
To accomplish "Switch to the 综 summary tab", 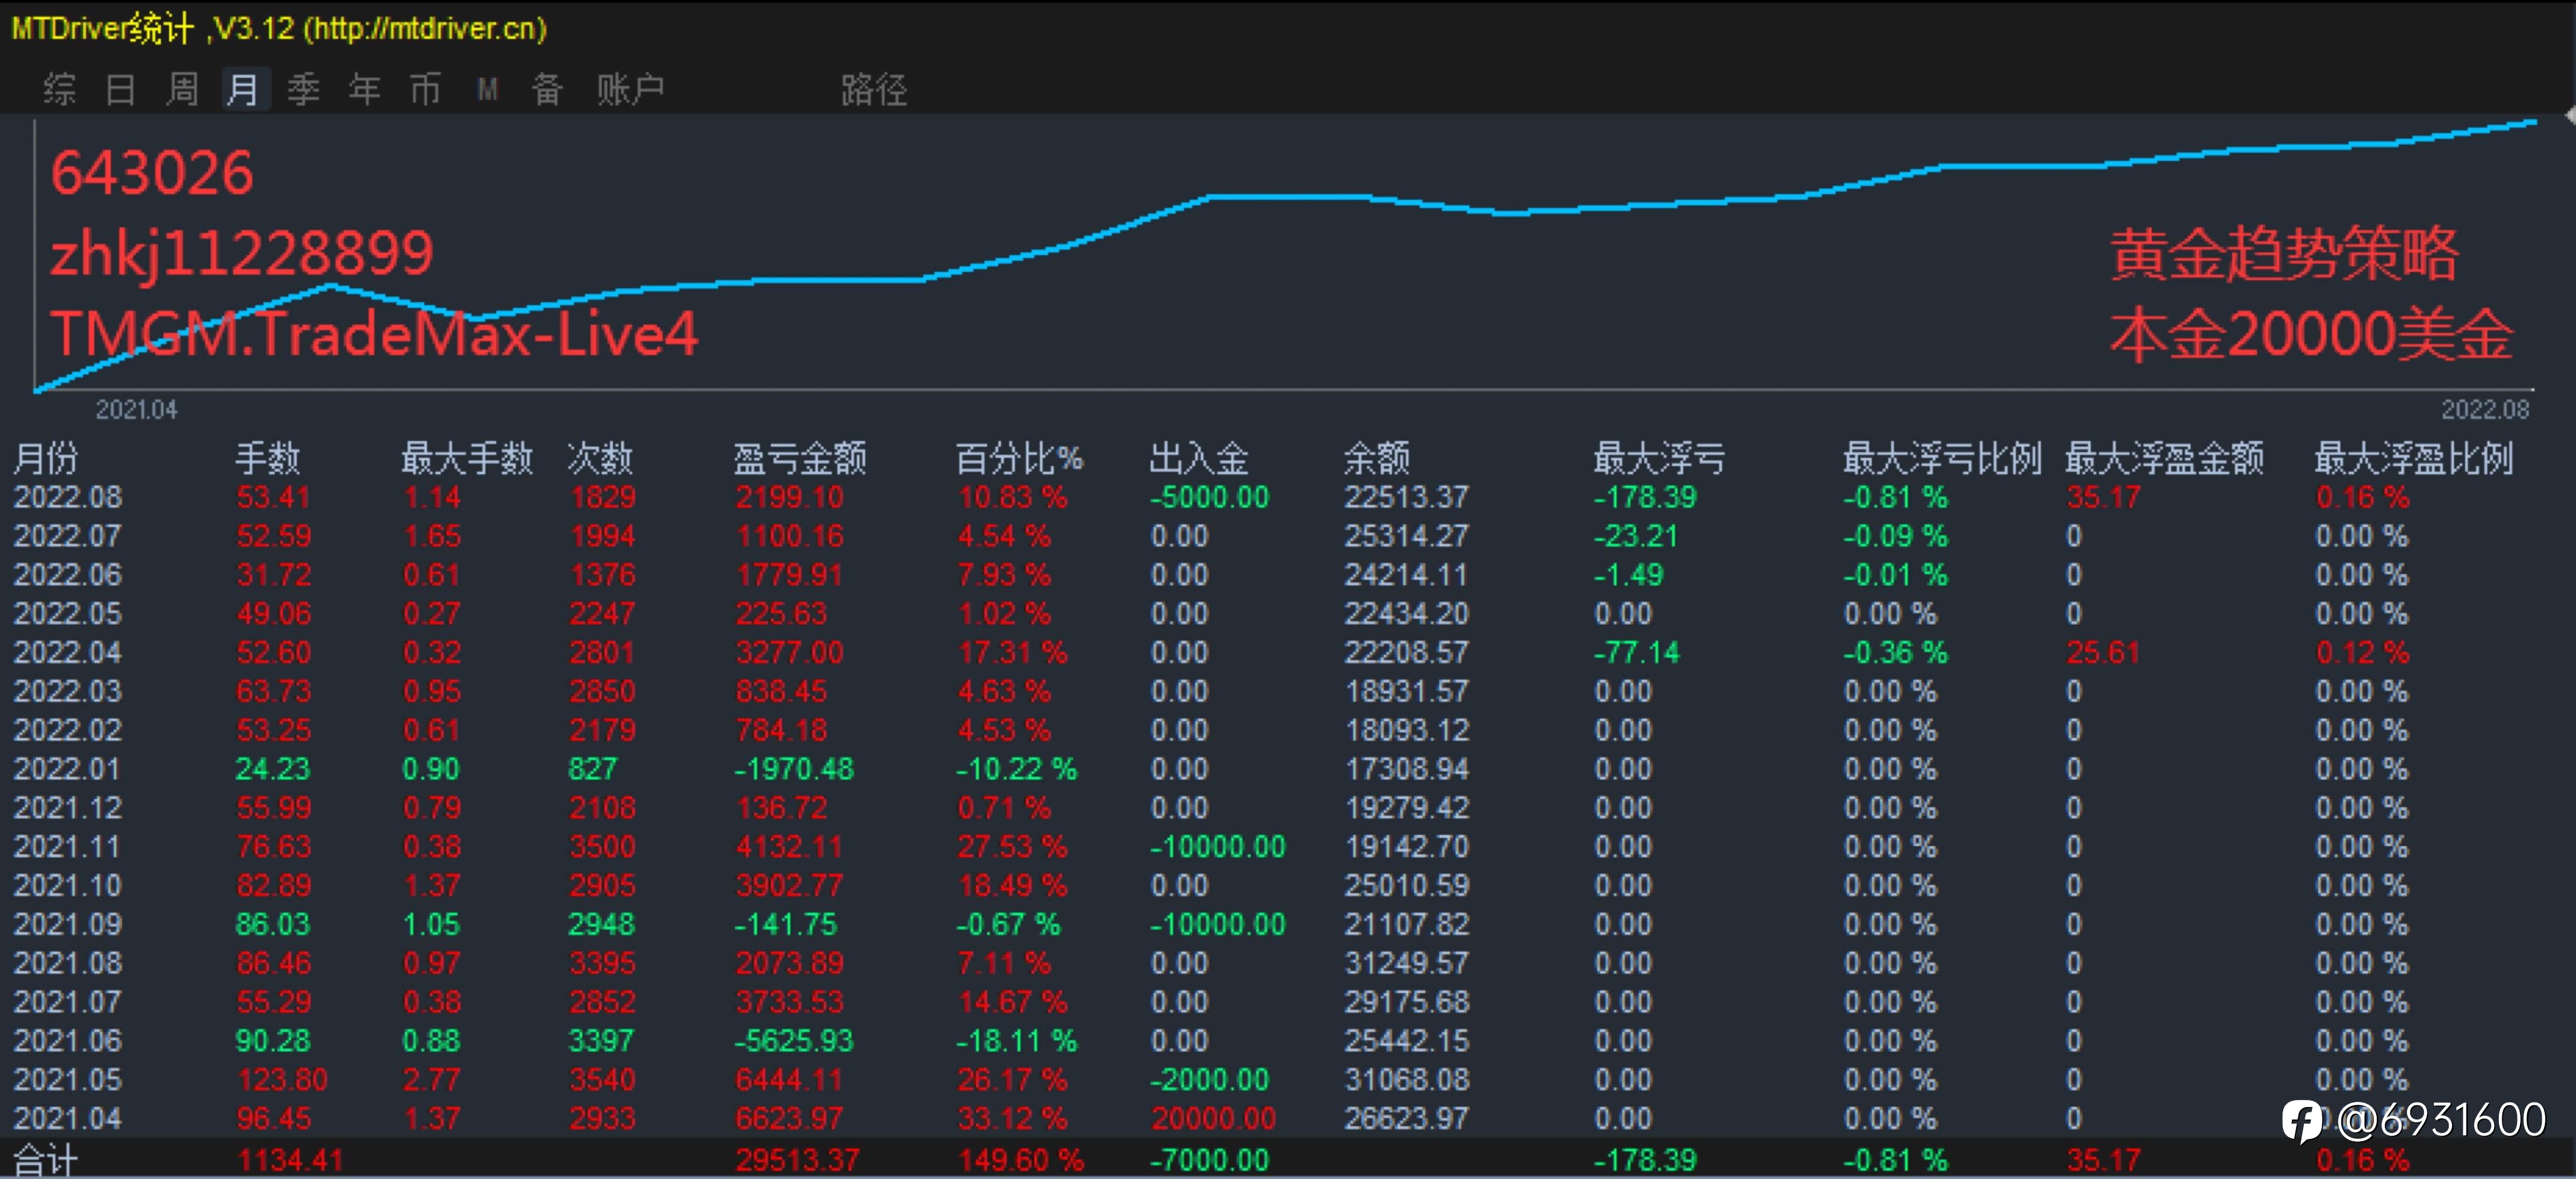I will (x=59, y=90).
